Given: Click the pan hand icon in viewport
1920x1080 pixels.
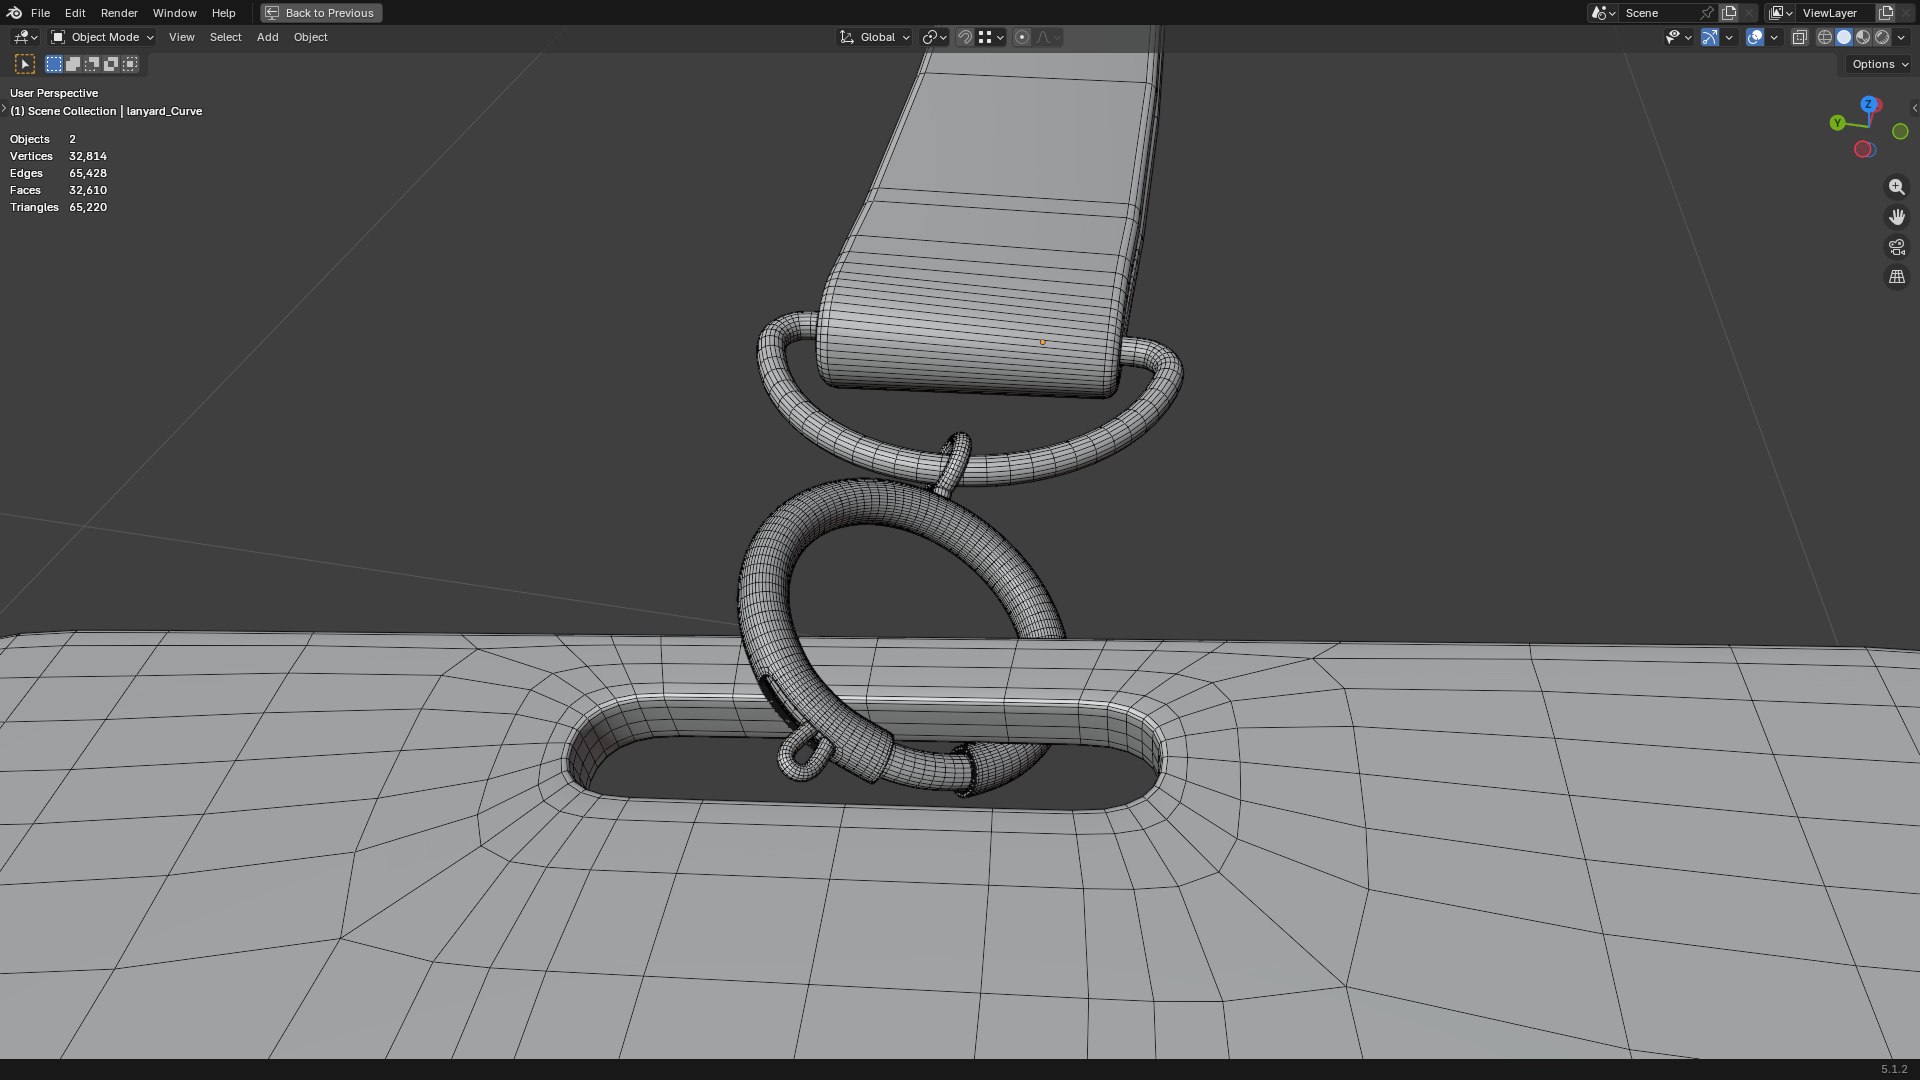Looking at the screenshot, I should point(1896,217).
